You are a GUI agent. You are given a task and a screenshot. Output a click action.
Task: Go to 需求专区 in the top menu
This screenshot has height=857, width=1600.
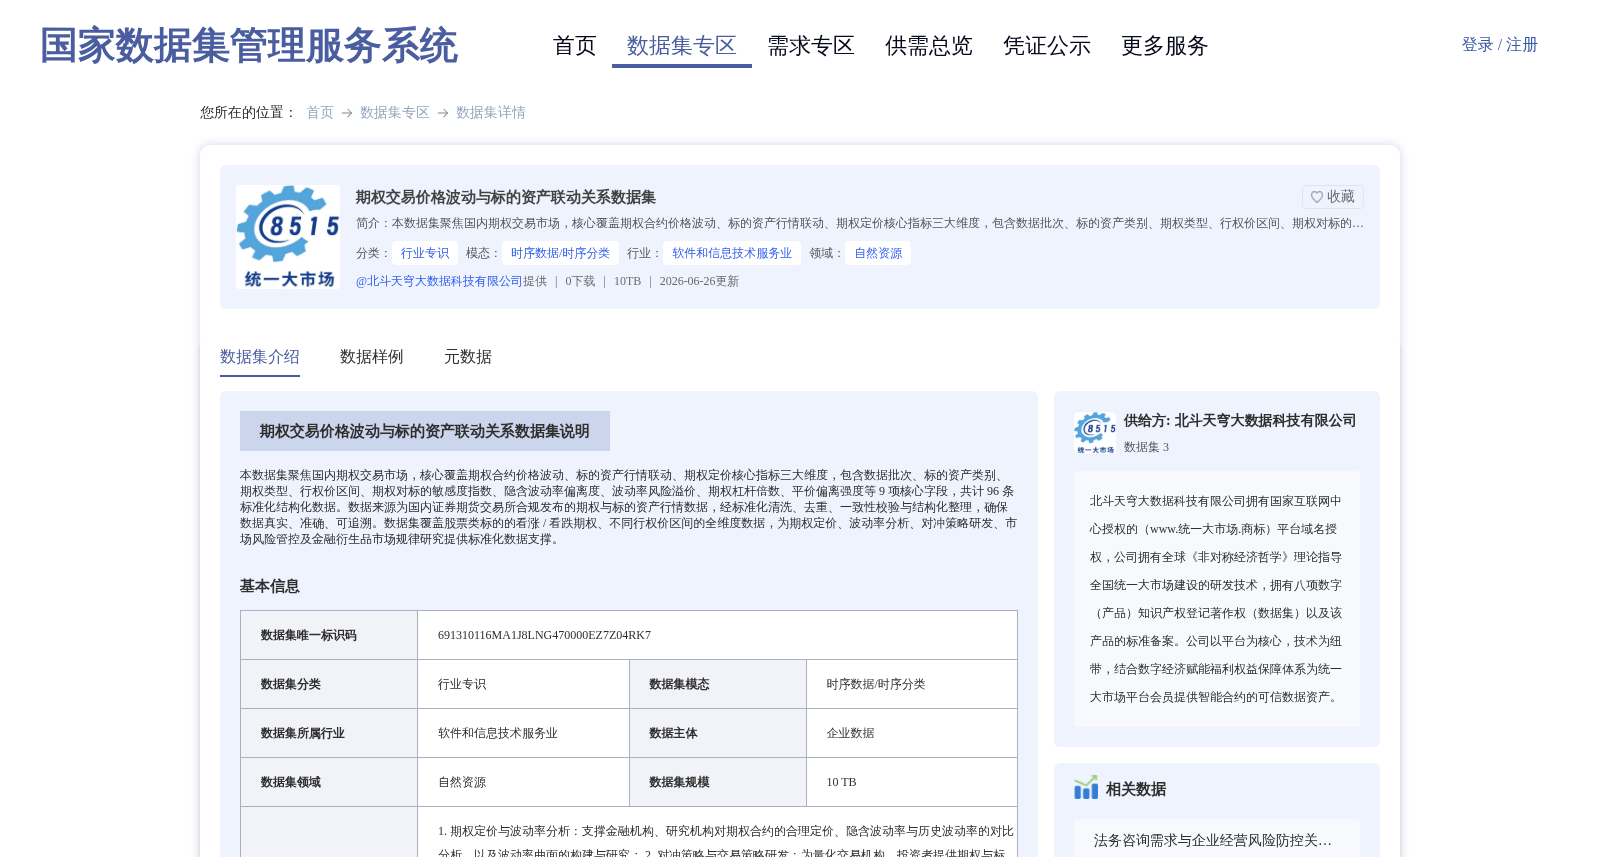coord(811,46)
